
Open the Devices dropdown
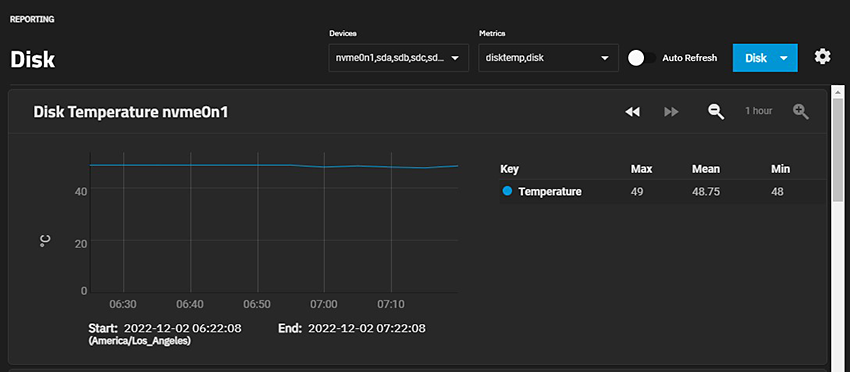(398, 58)
